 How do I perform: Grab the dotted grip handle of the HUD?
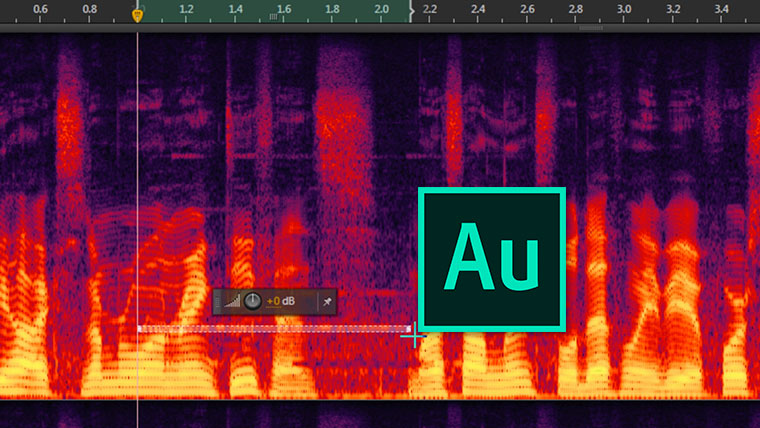tap(219, 301)
